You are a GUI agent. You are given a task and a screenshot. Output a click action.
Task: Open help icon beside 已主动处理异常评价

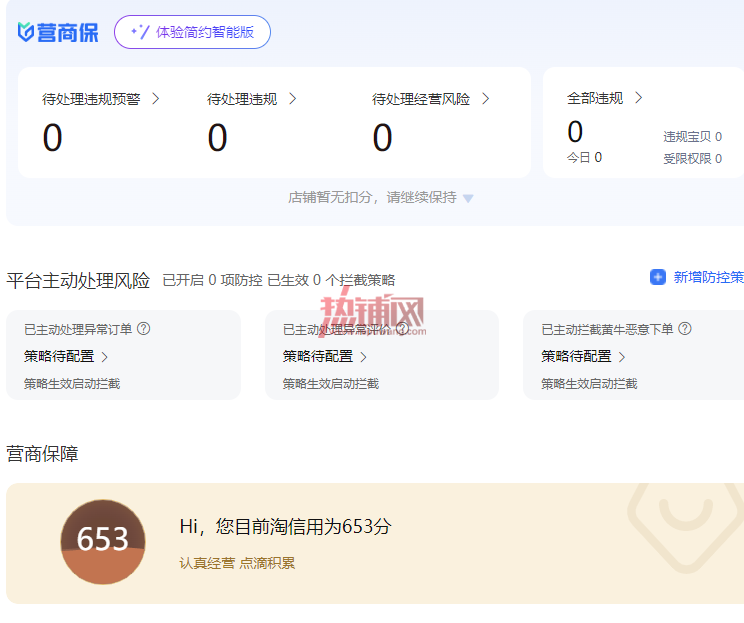[402, 328]
